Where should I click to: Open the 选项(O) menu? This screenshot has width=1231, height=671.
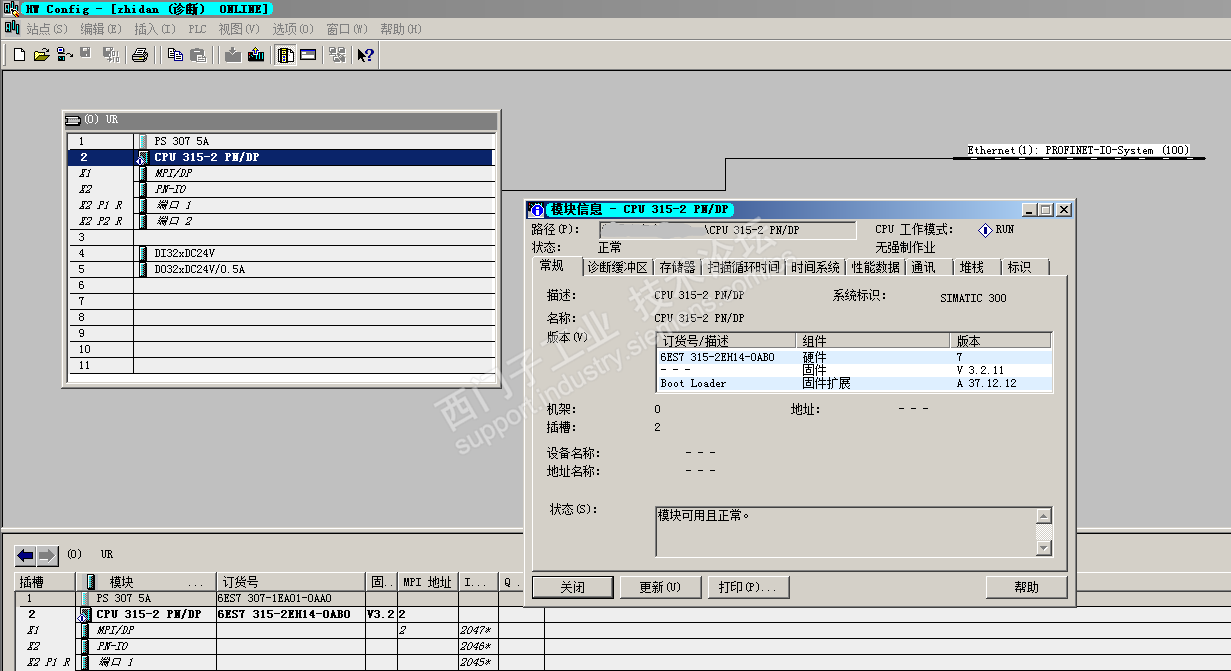coord(293,29)
